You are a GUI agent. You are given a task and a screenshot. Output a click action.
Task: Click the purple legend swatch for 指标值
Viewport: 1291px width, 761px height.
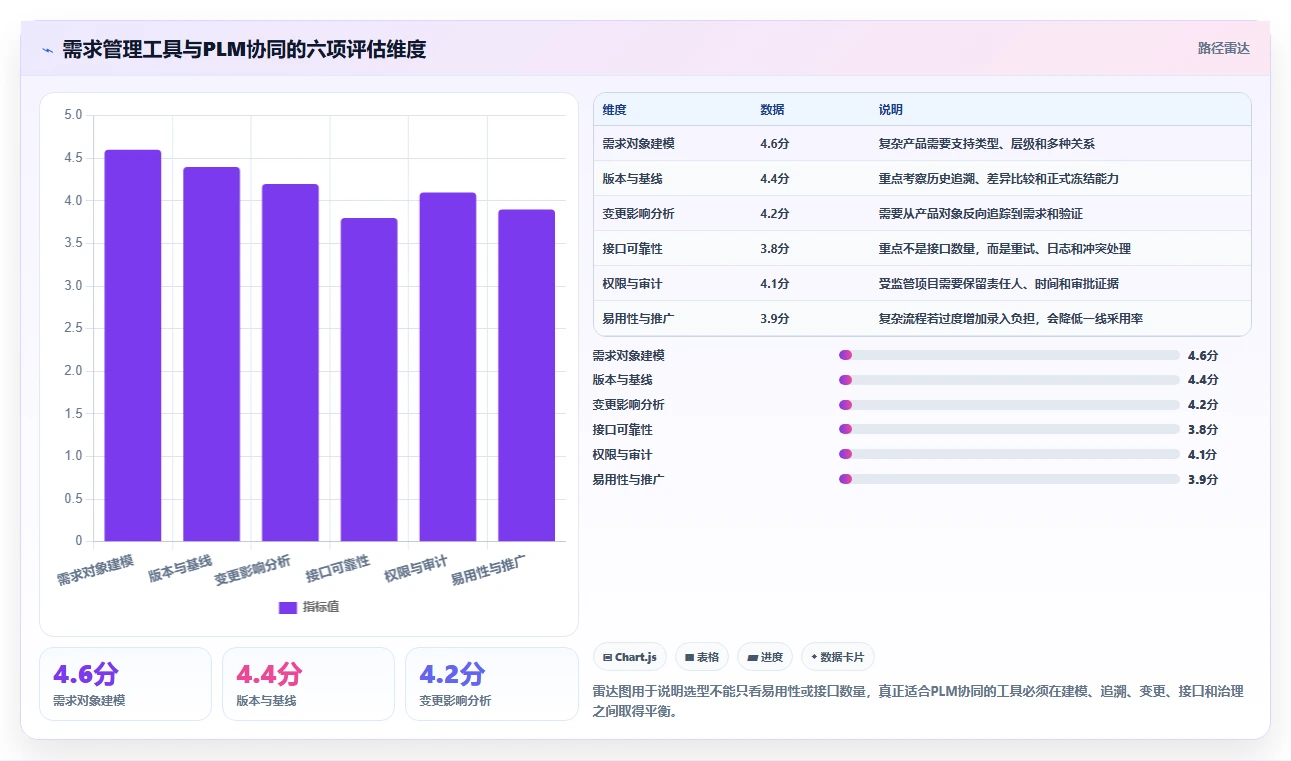288,607
